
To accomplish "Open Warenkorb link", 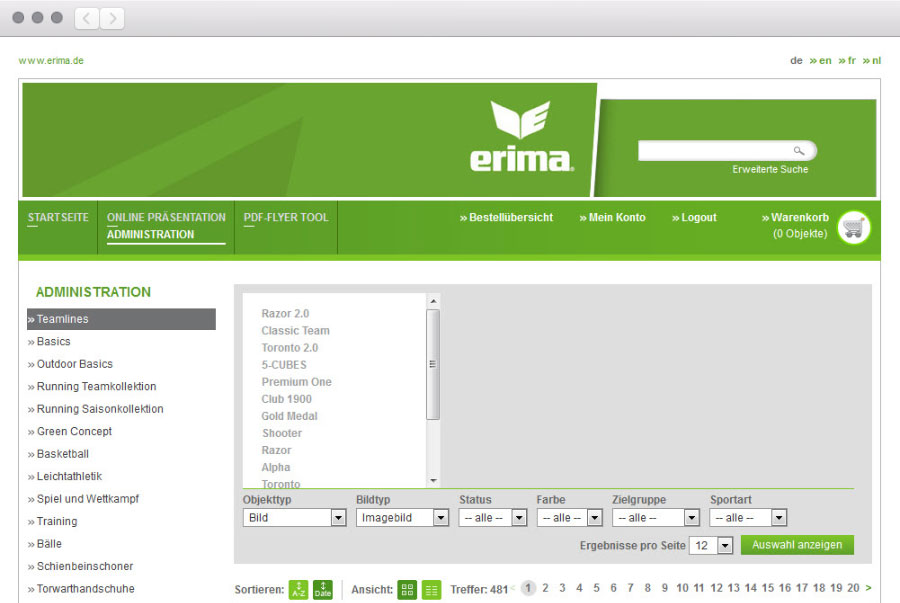I will pos(795,217).
